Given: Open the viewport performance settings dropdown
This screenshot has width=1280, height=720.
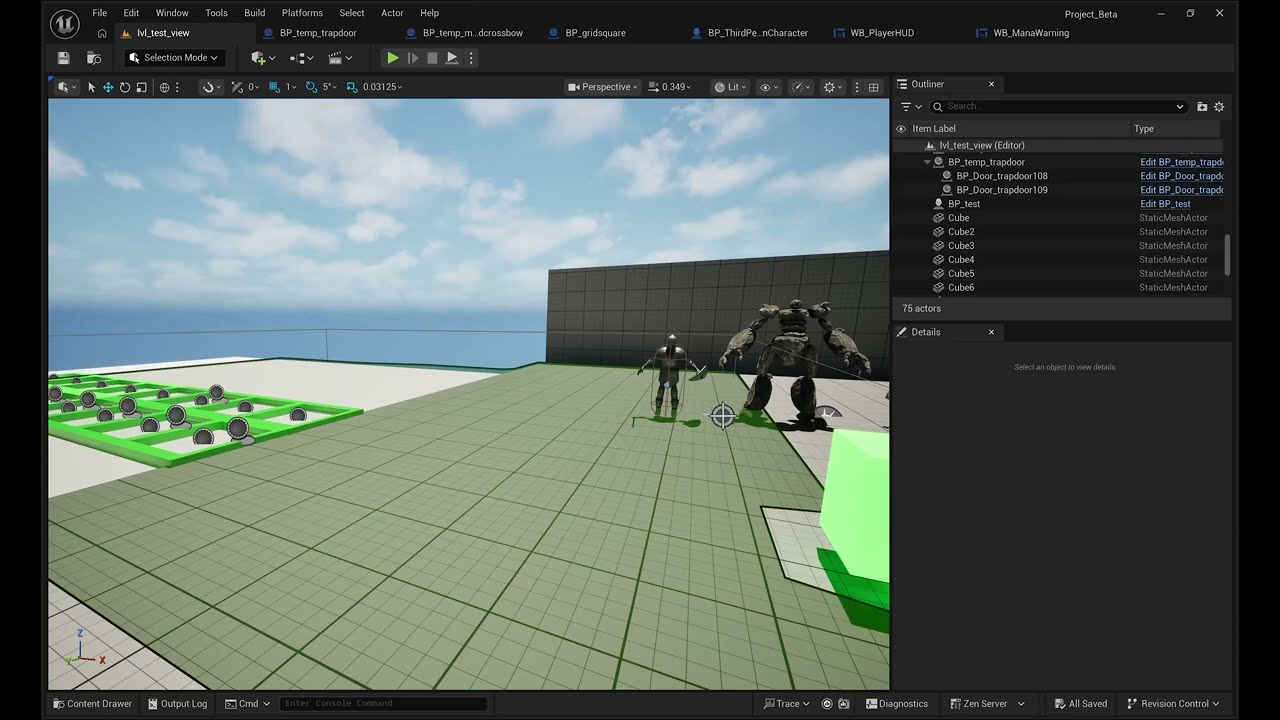Looking at the screenshot, I should [801, 87].
